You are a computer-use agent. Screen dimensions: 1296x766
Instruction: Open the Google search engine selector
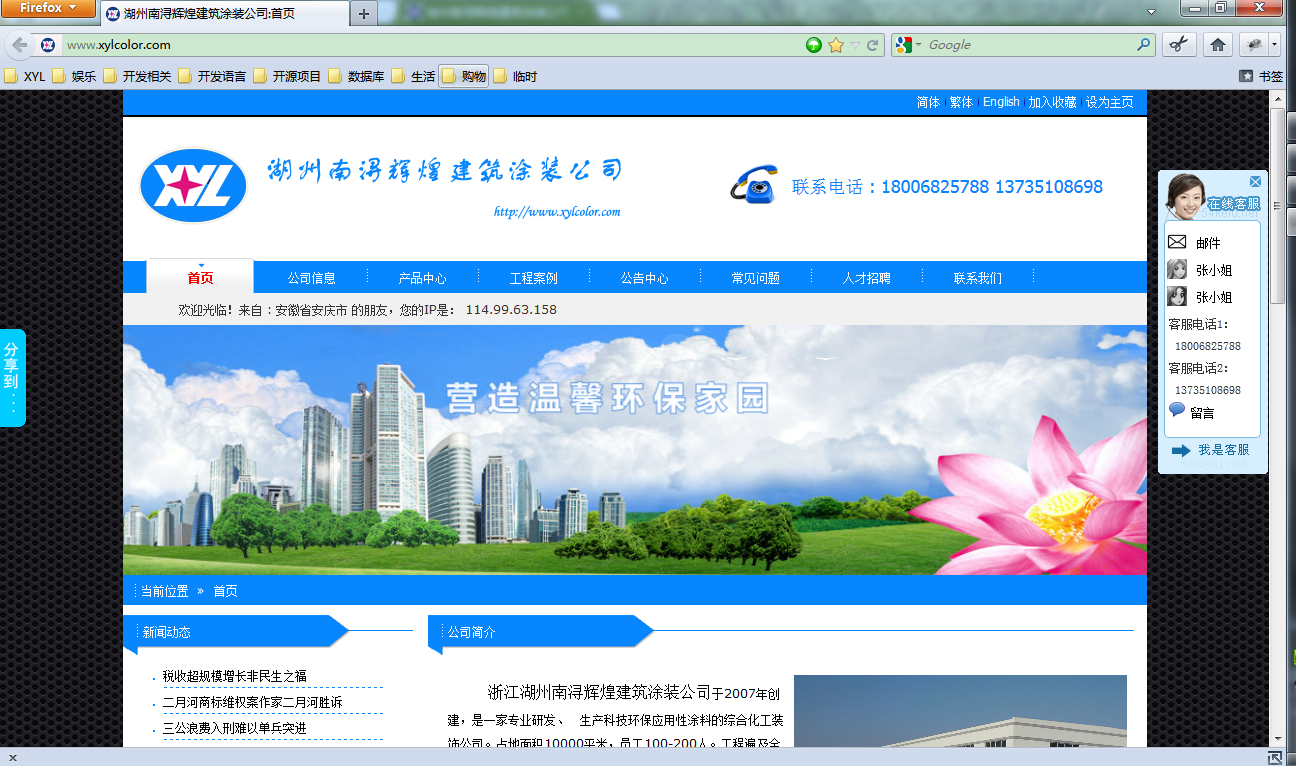[x=908, y=45]
